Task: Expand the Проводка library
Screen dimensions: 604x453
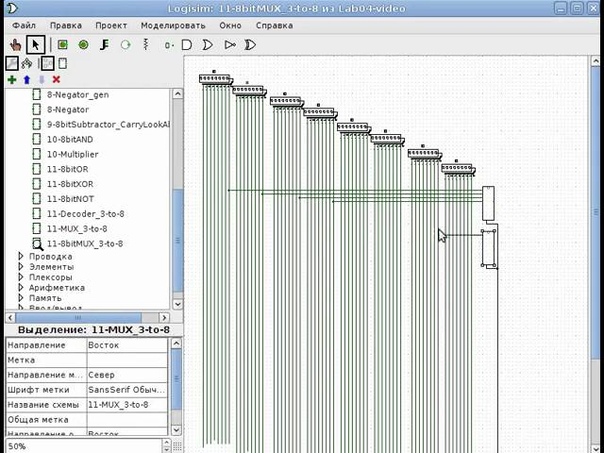Action: click(x=21, y=256)
